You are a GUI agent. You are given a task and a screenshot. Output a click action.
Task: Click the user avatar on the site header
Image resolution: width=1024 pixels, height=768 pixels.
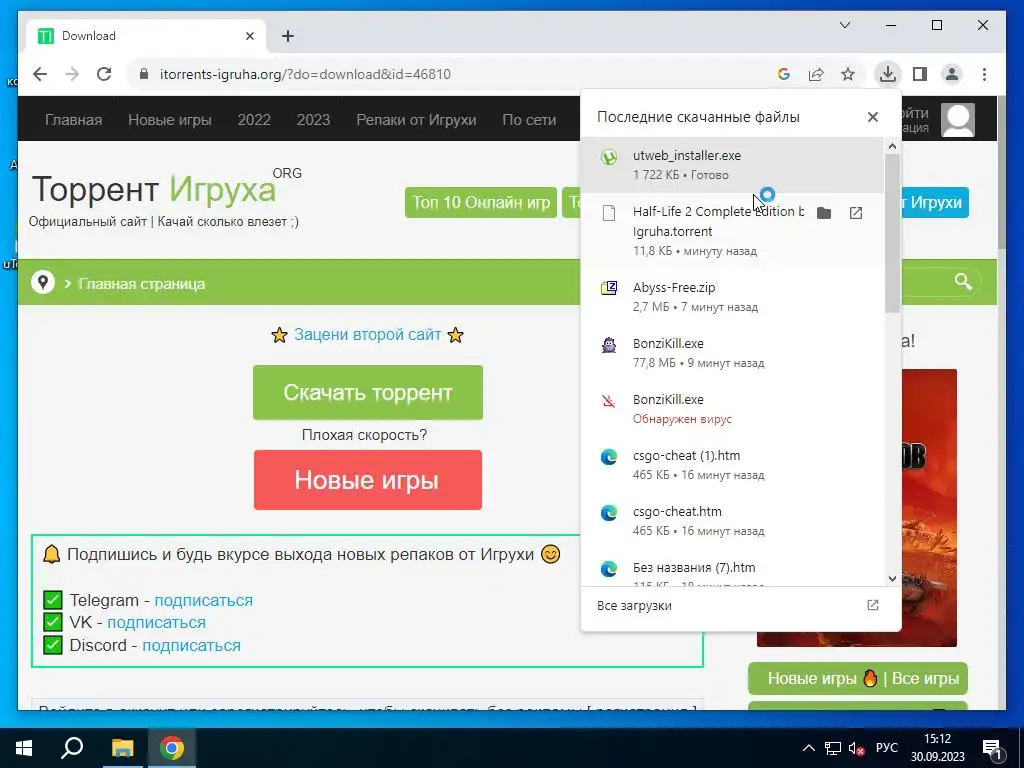(958, 120)
